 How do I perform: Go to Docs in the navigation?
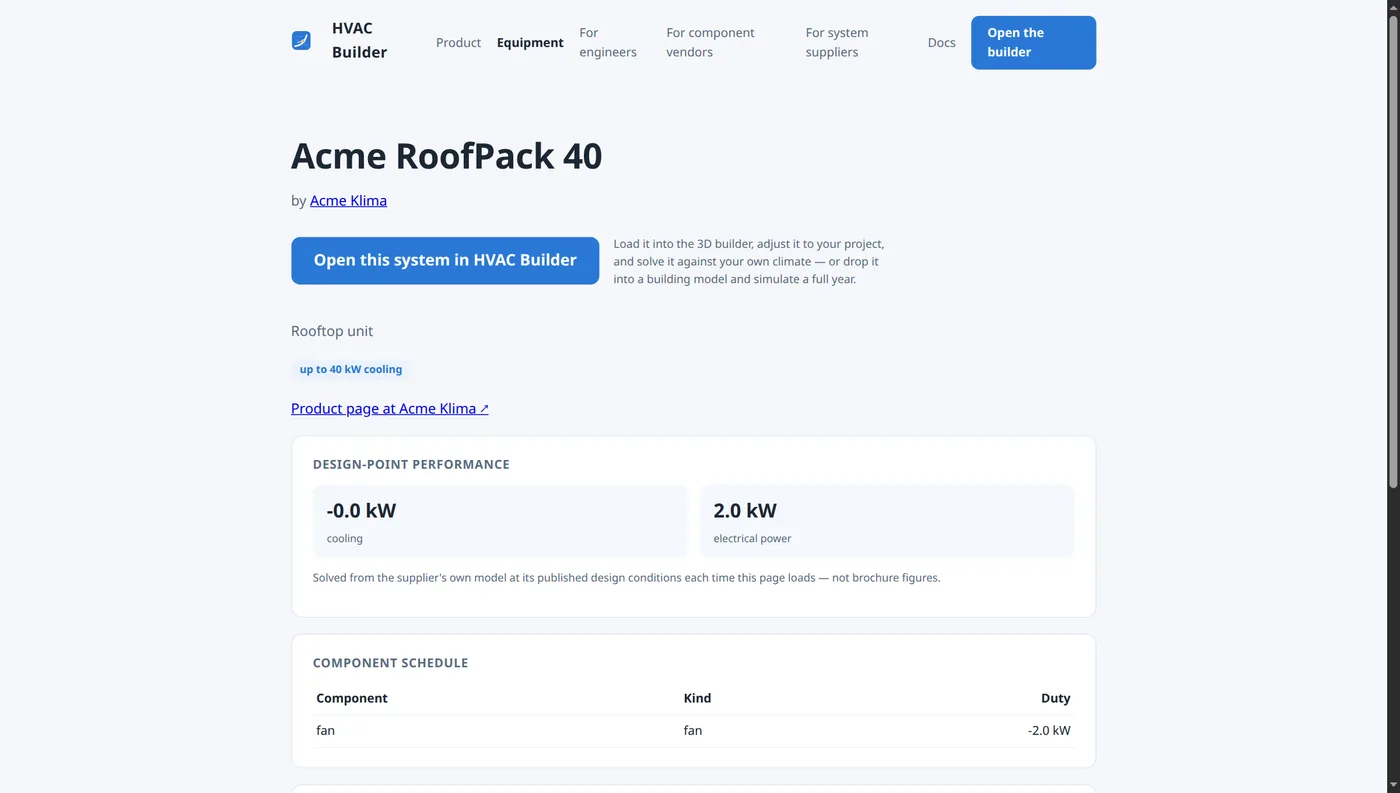click(941, 43)
